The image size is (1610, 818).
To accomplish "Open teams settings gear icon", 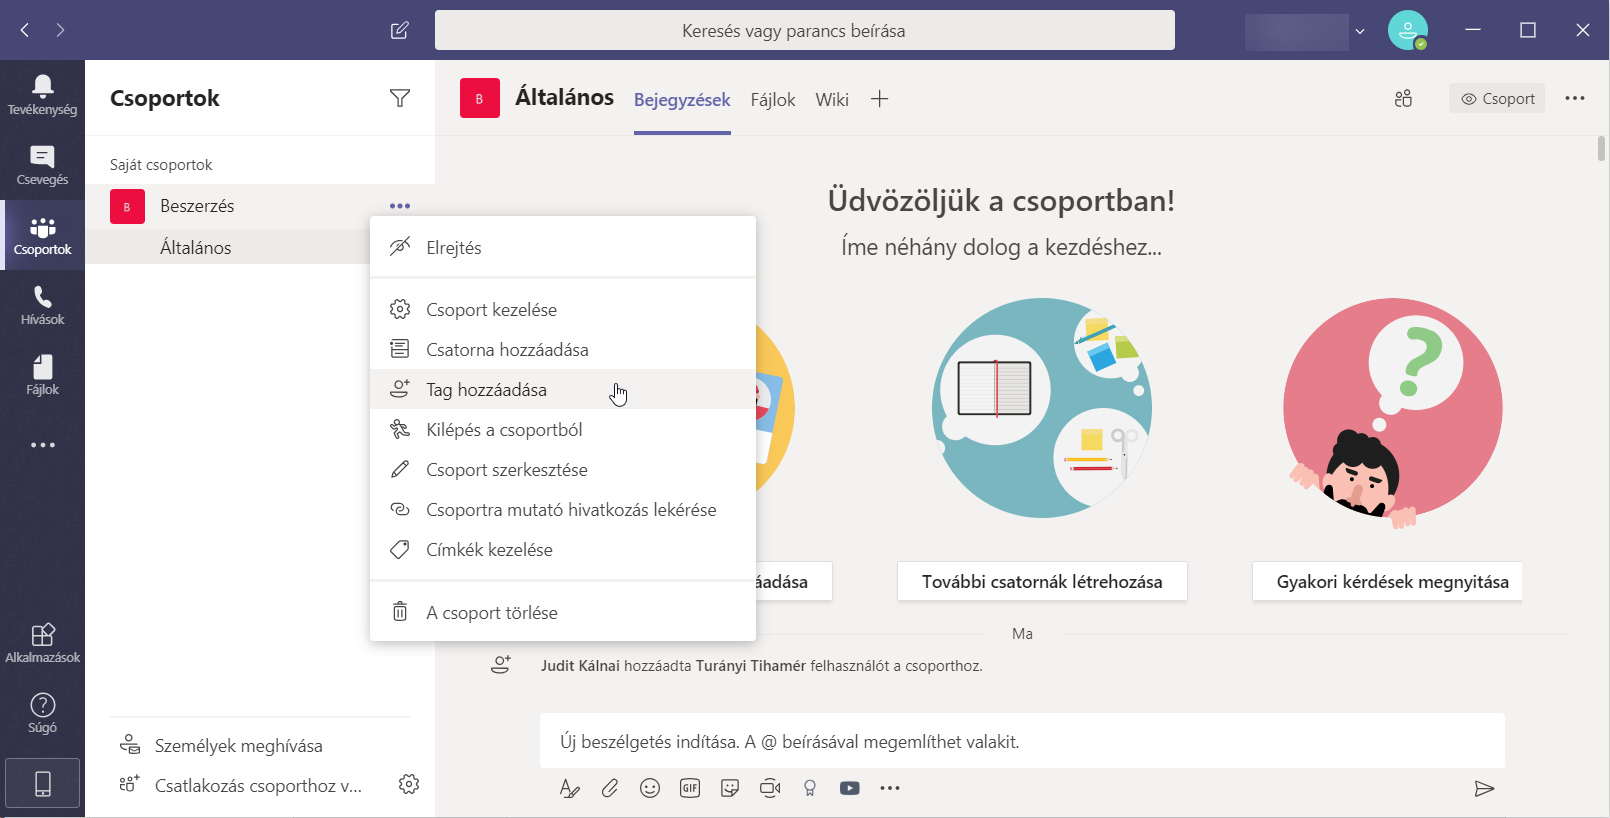I will coord(409,784).
